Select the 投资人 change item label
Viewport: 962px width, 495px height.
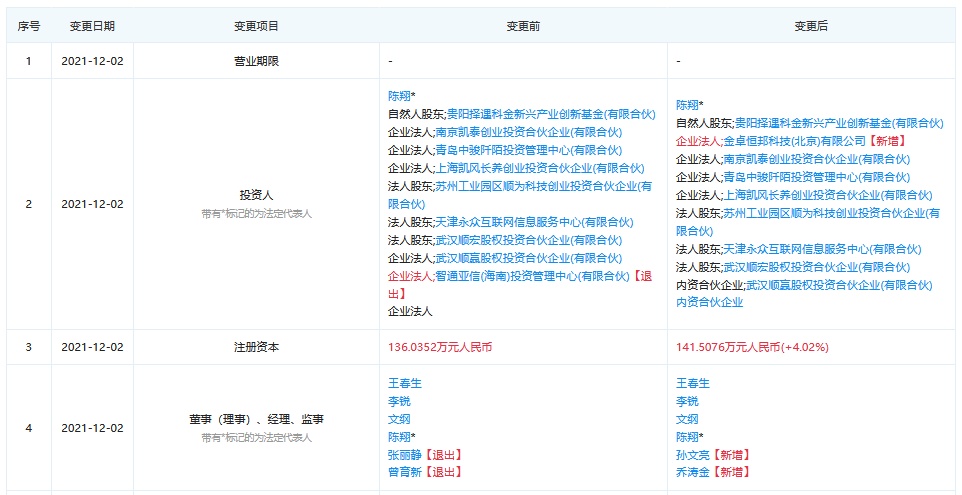pyautogui.click(x=256, y=196)
